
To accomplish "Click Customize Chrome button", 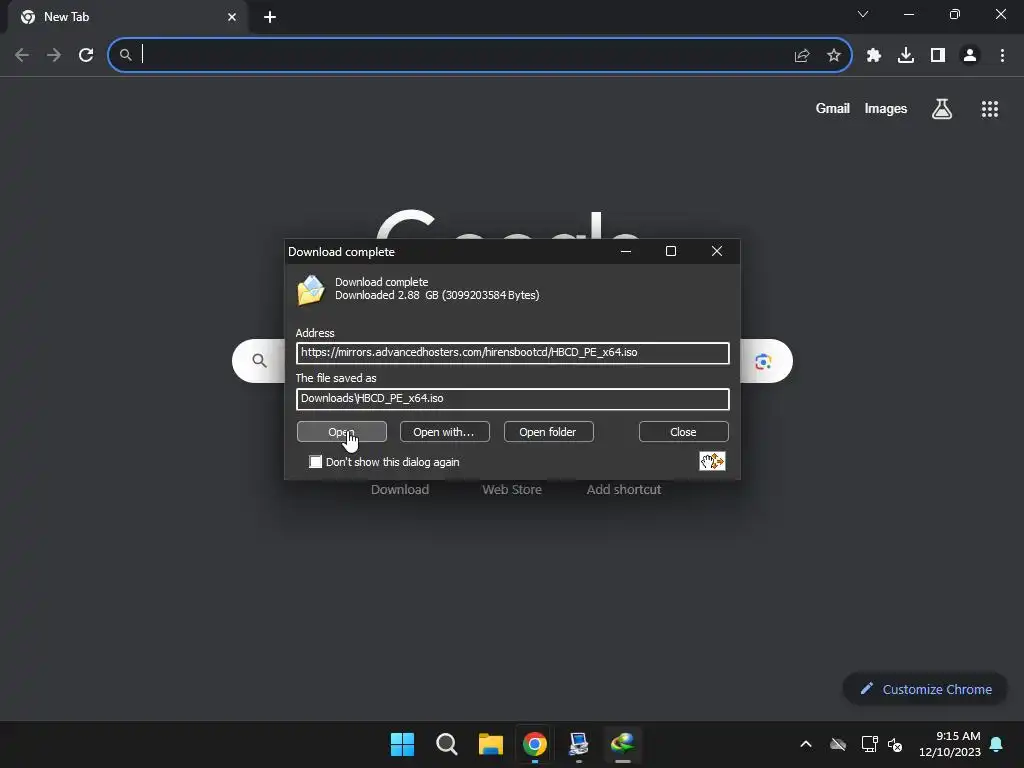I will pos(925,689).
